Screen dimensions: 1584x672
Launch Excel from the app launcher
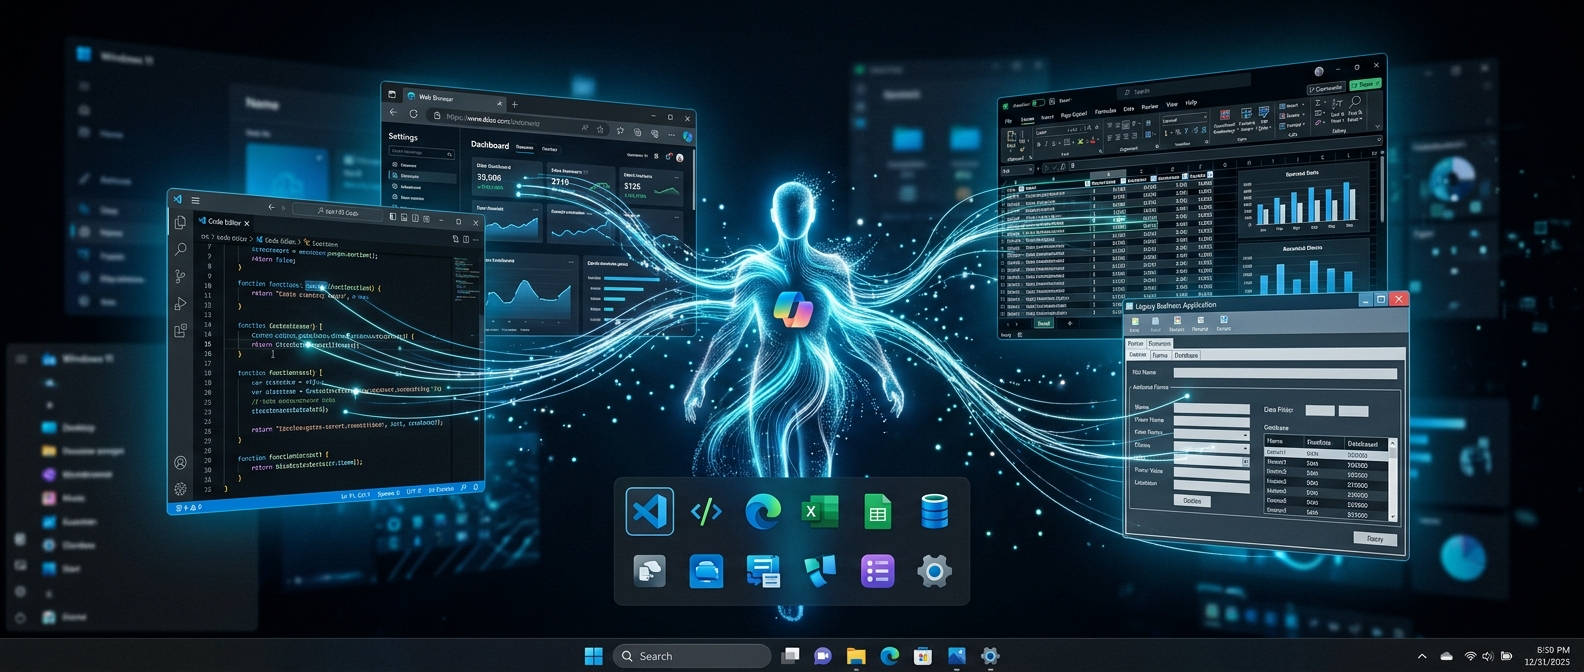pyautogui.click(x=820, y=512)
